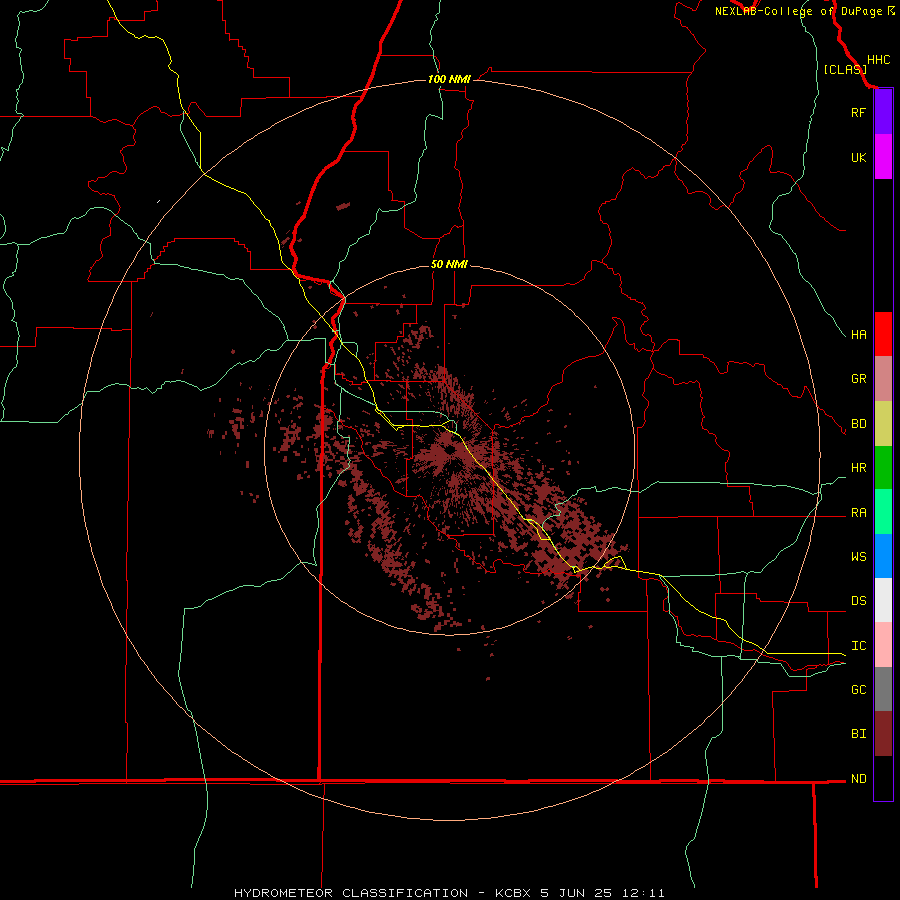The width and height of the screenshot is (900, 900).
Task: Click the mint RA legend swatch
Action: (x=883, y=512)
